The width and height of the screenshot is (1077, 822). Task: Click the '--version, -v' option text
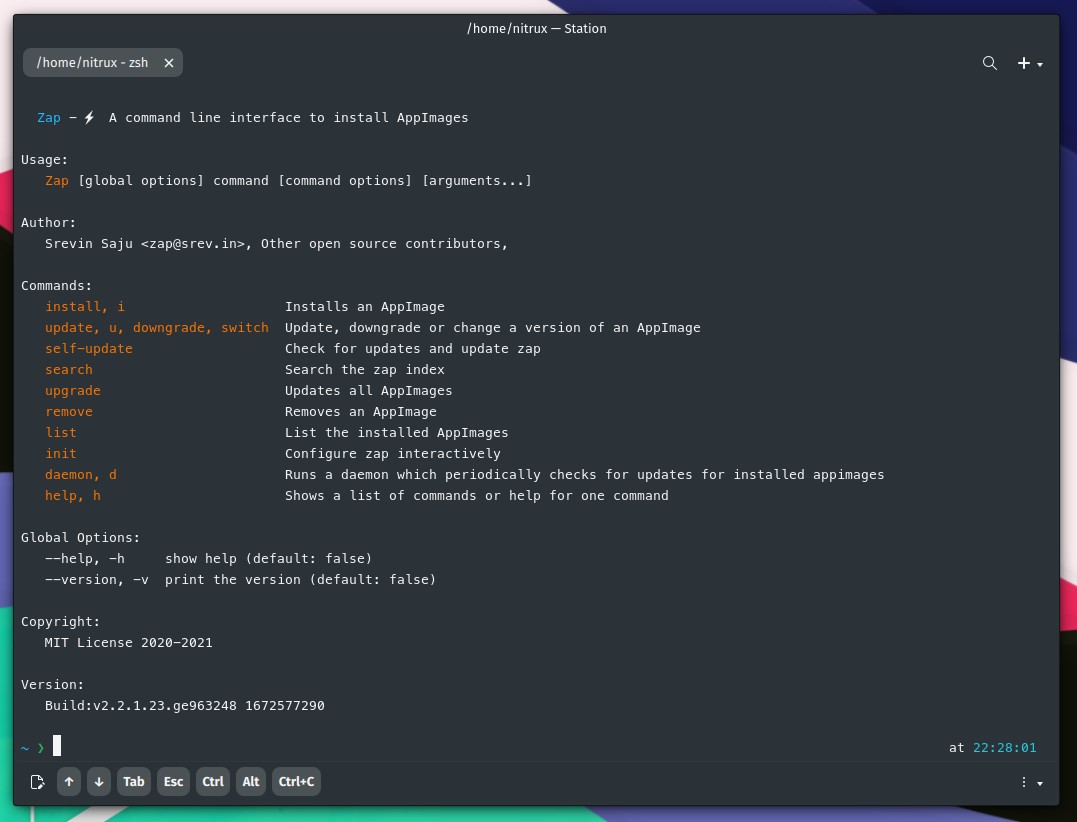(x=97, y=580)
